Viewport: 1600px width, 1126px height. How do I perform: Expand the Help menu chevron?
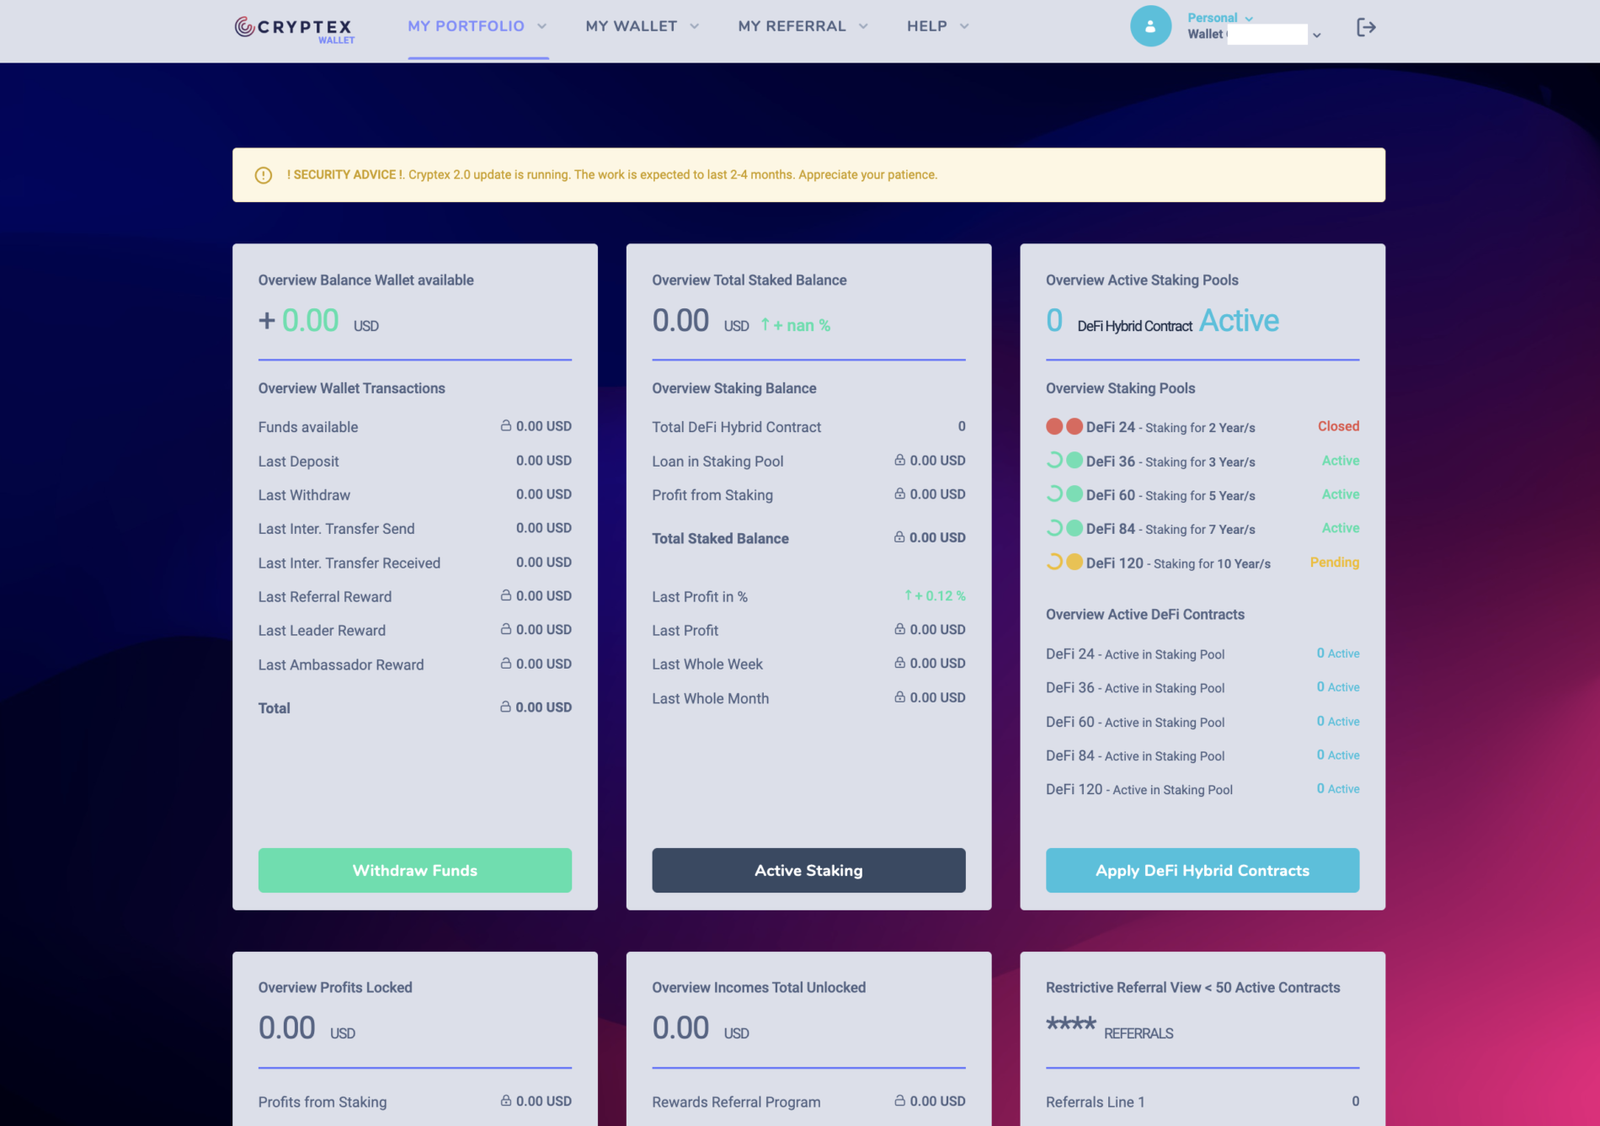pyautogui.click(x=964, y=26)
